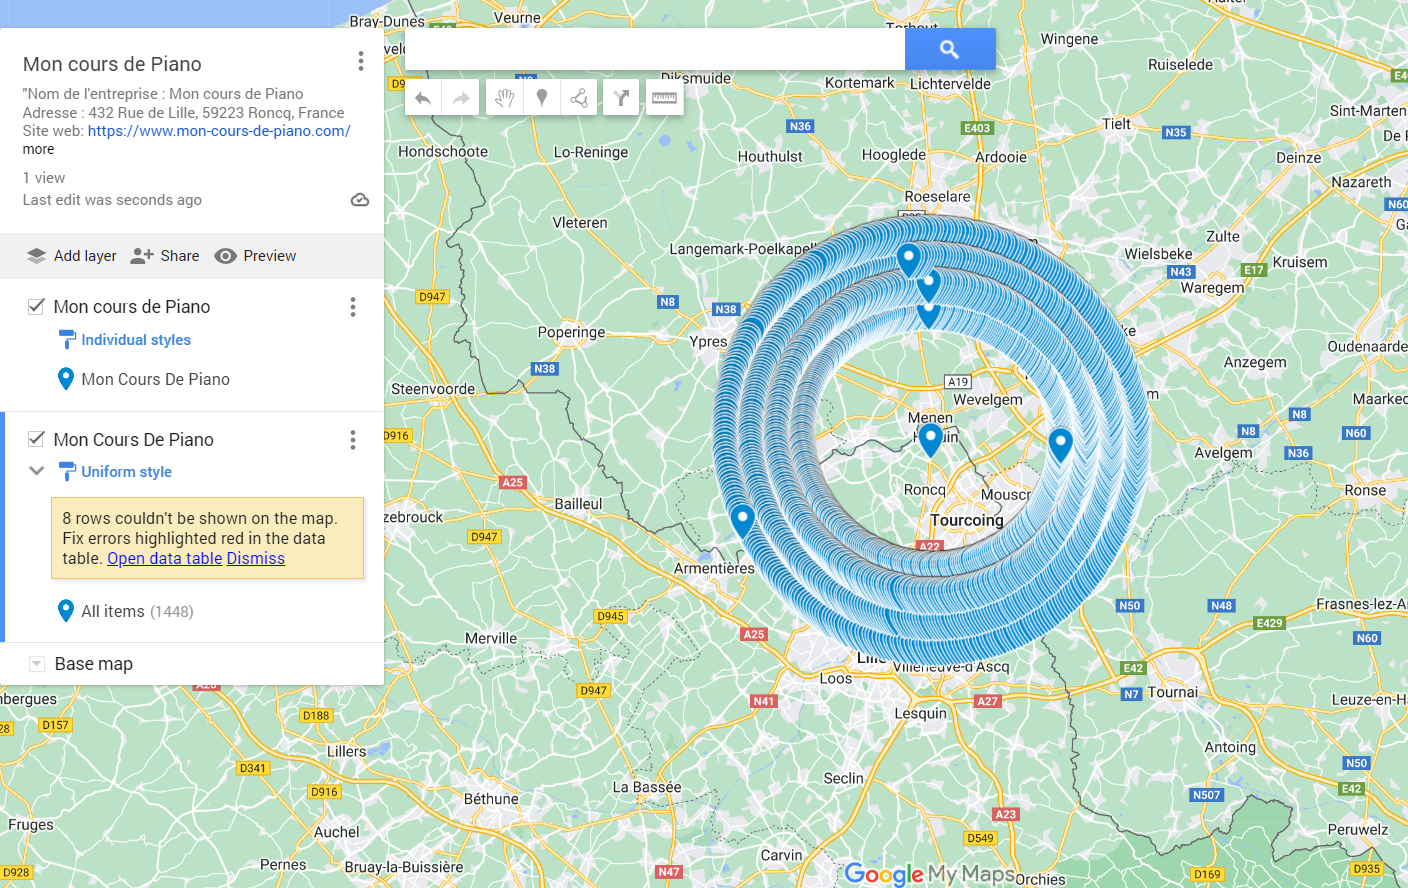Click the Individual styles paint roller icon
This screenshot has height=888, width=1408.
(67, 340)
